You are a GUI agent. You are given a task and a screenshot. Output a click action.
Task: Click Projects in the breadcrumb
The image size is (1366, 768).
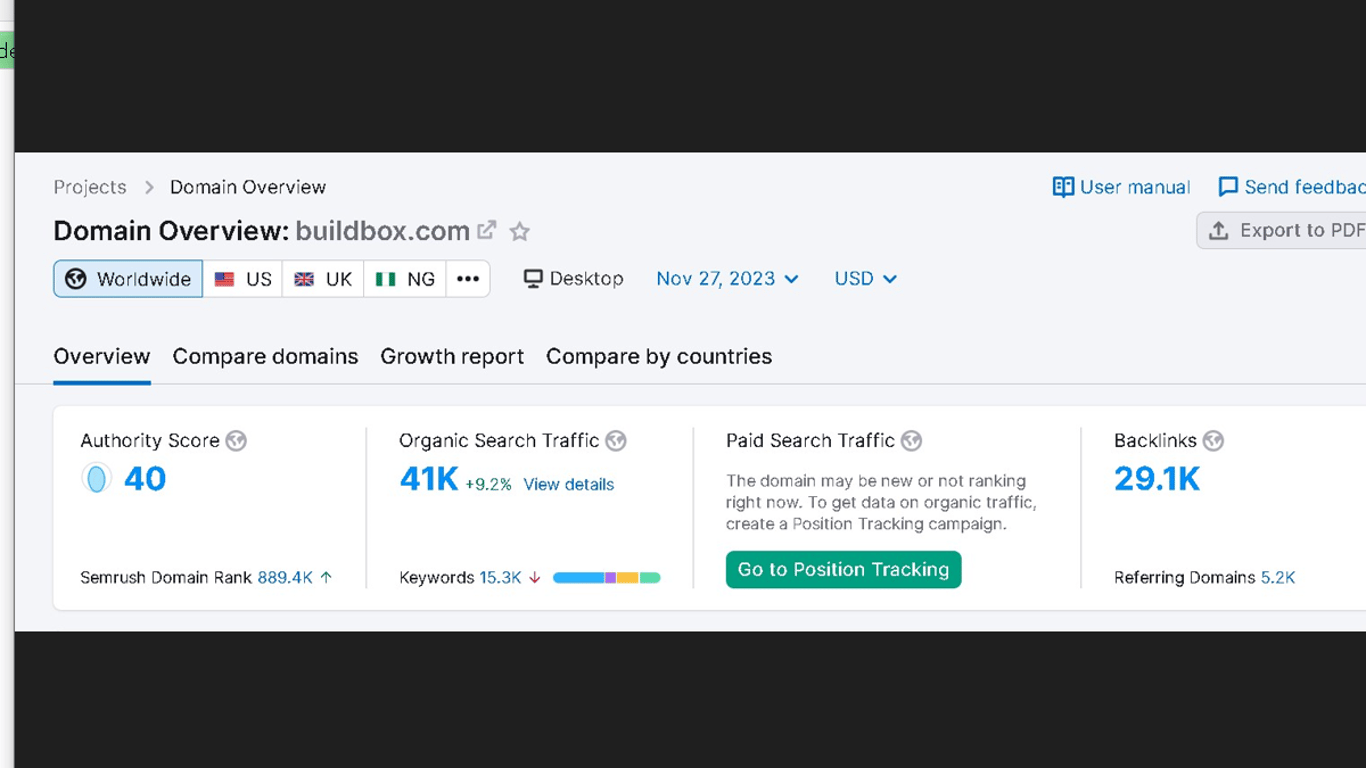(x=90, y=187)
